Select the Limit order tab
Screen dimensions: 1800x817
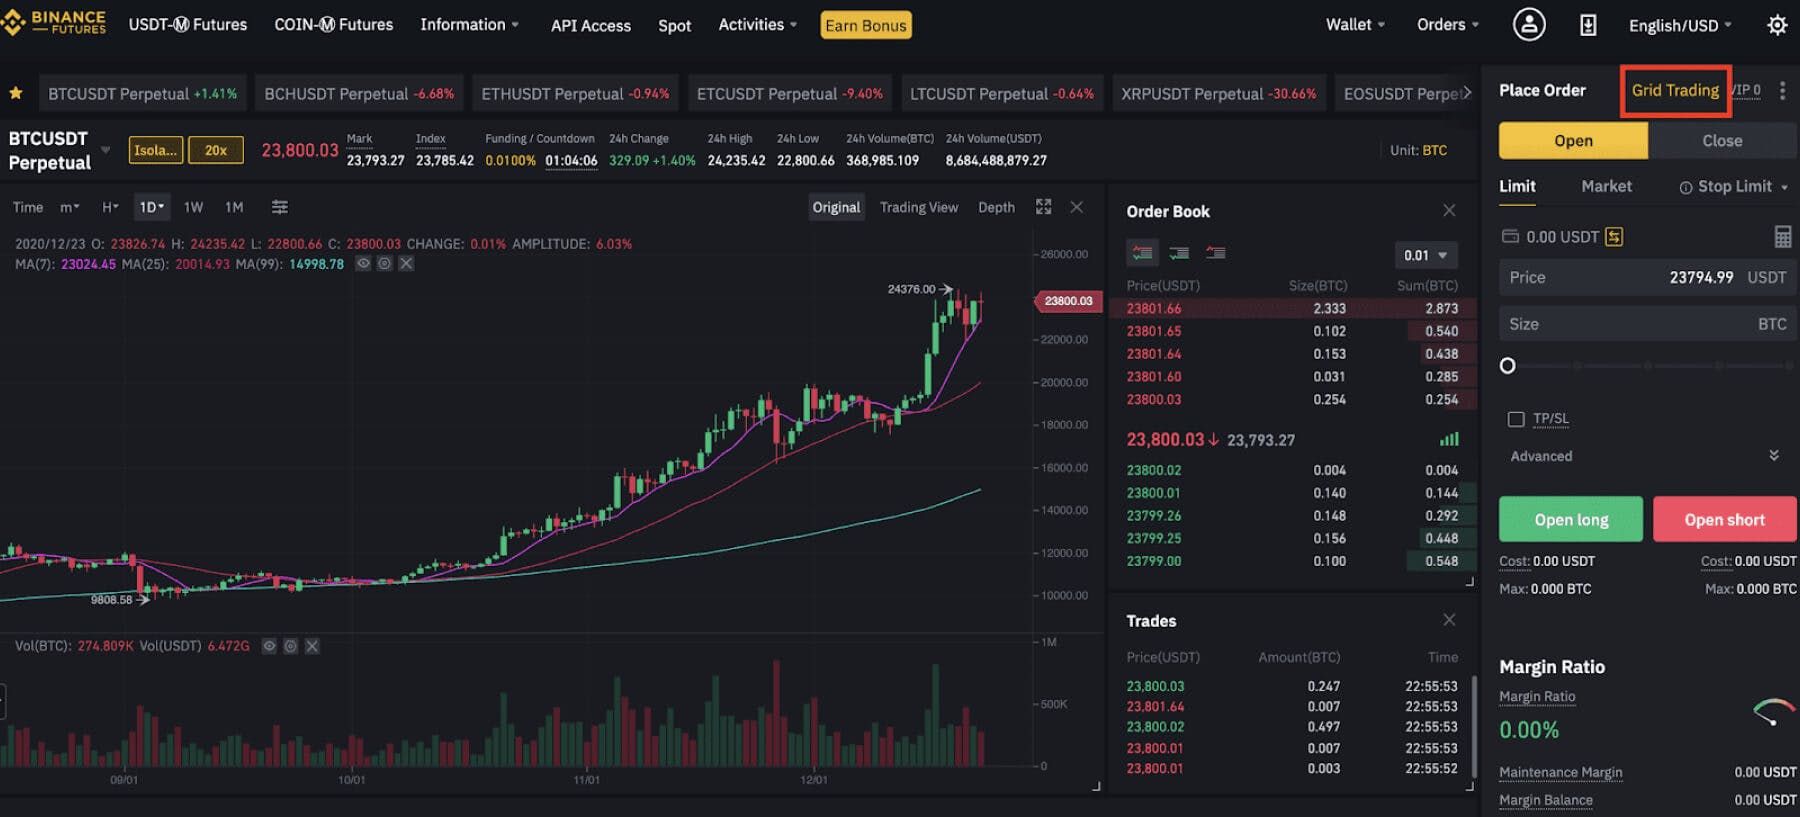coord(1517,186)
